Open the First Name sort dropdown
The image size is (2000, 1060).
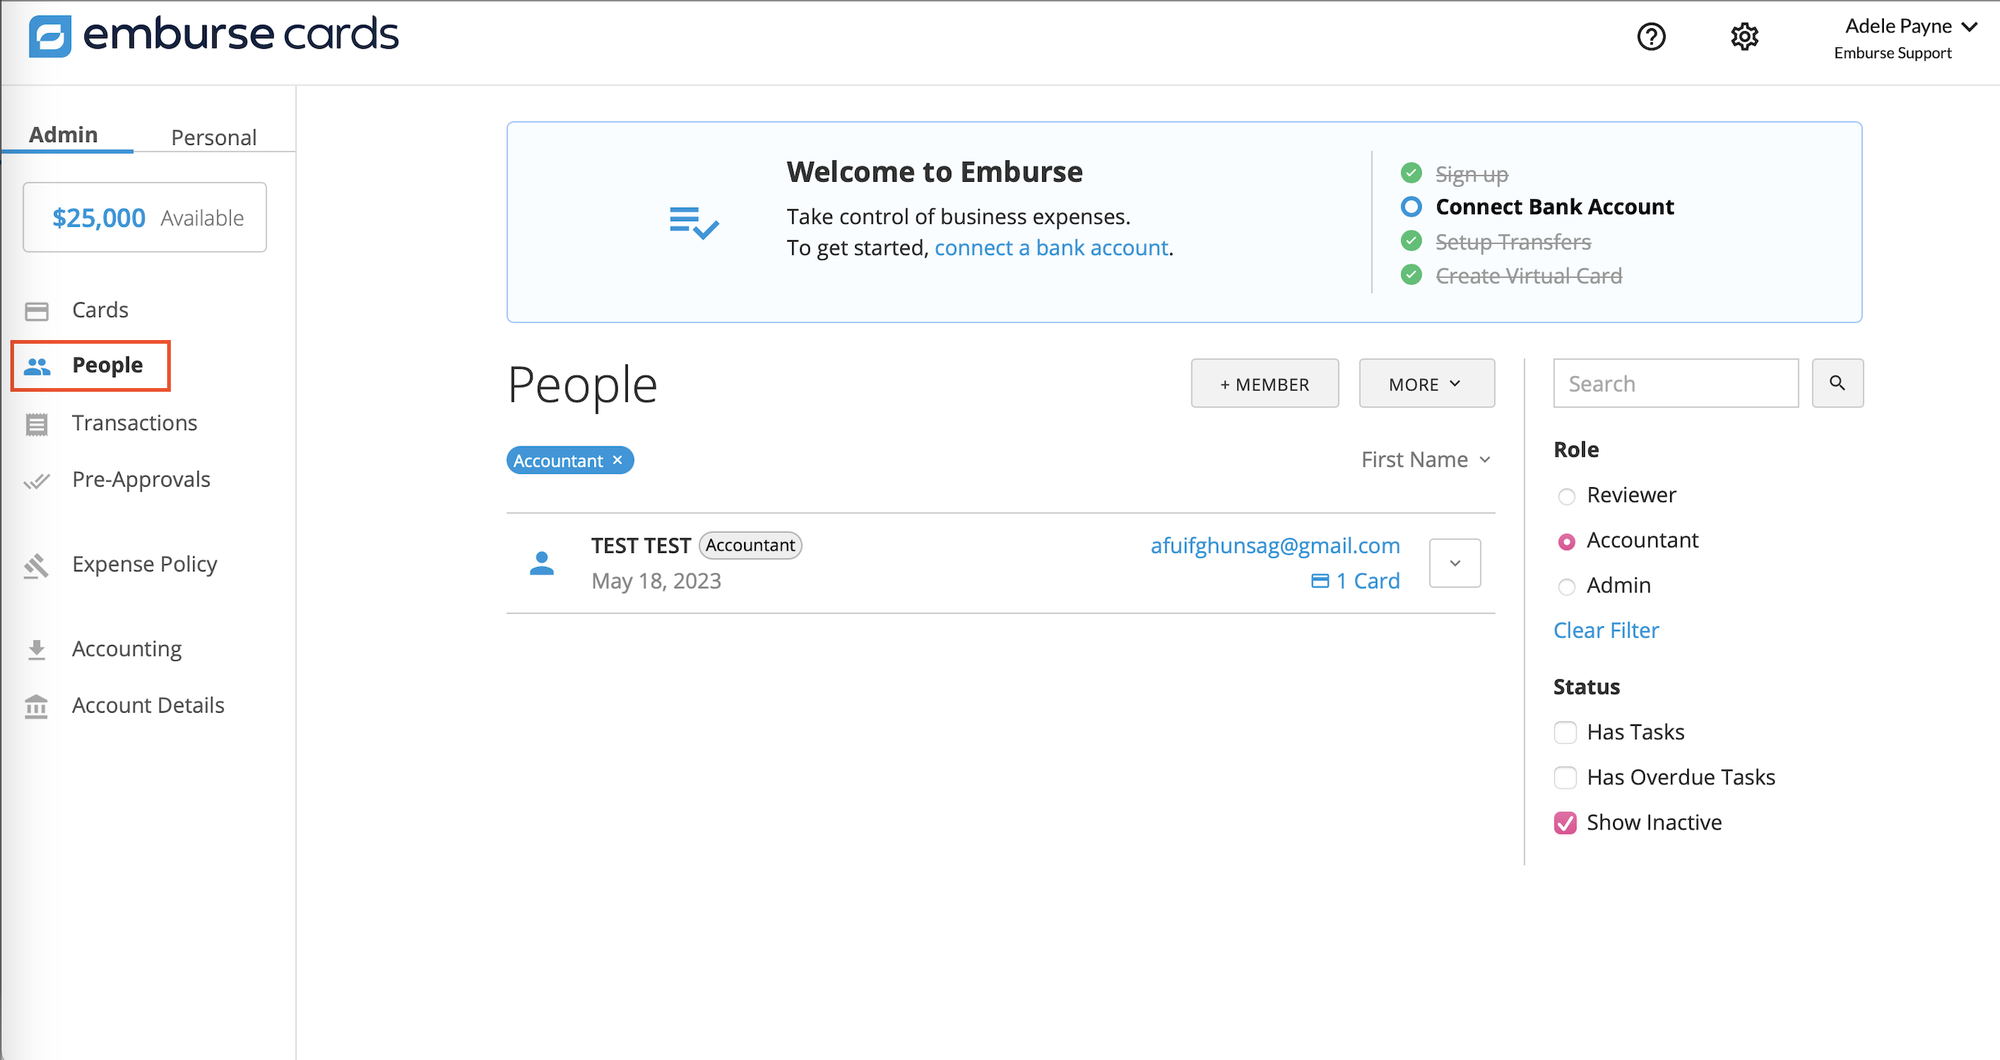point(1425,459)
